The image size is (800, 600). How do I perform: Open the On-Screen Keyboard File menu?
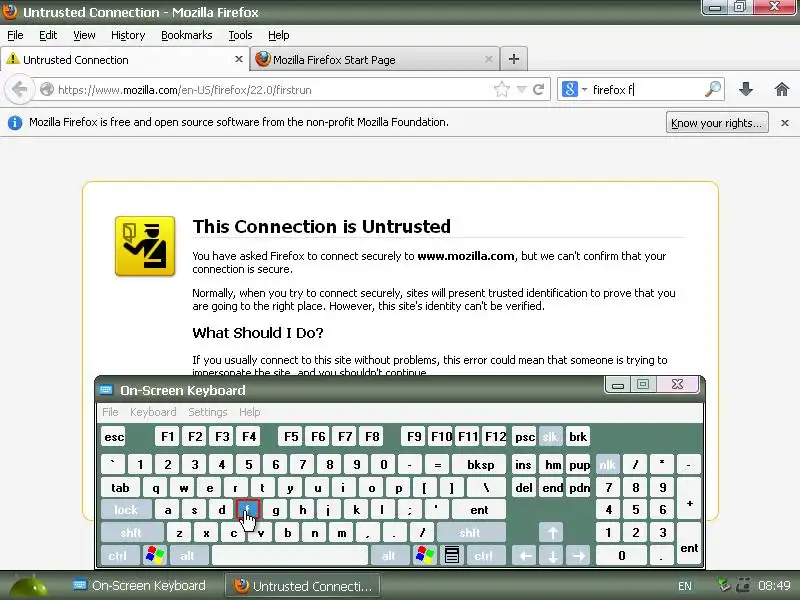click(110, 412)
